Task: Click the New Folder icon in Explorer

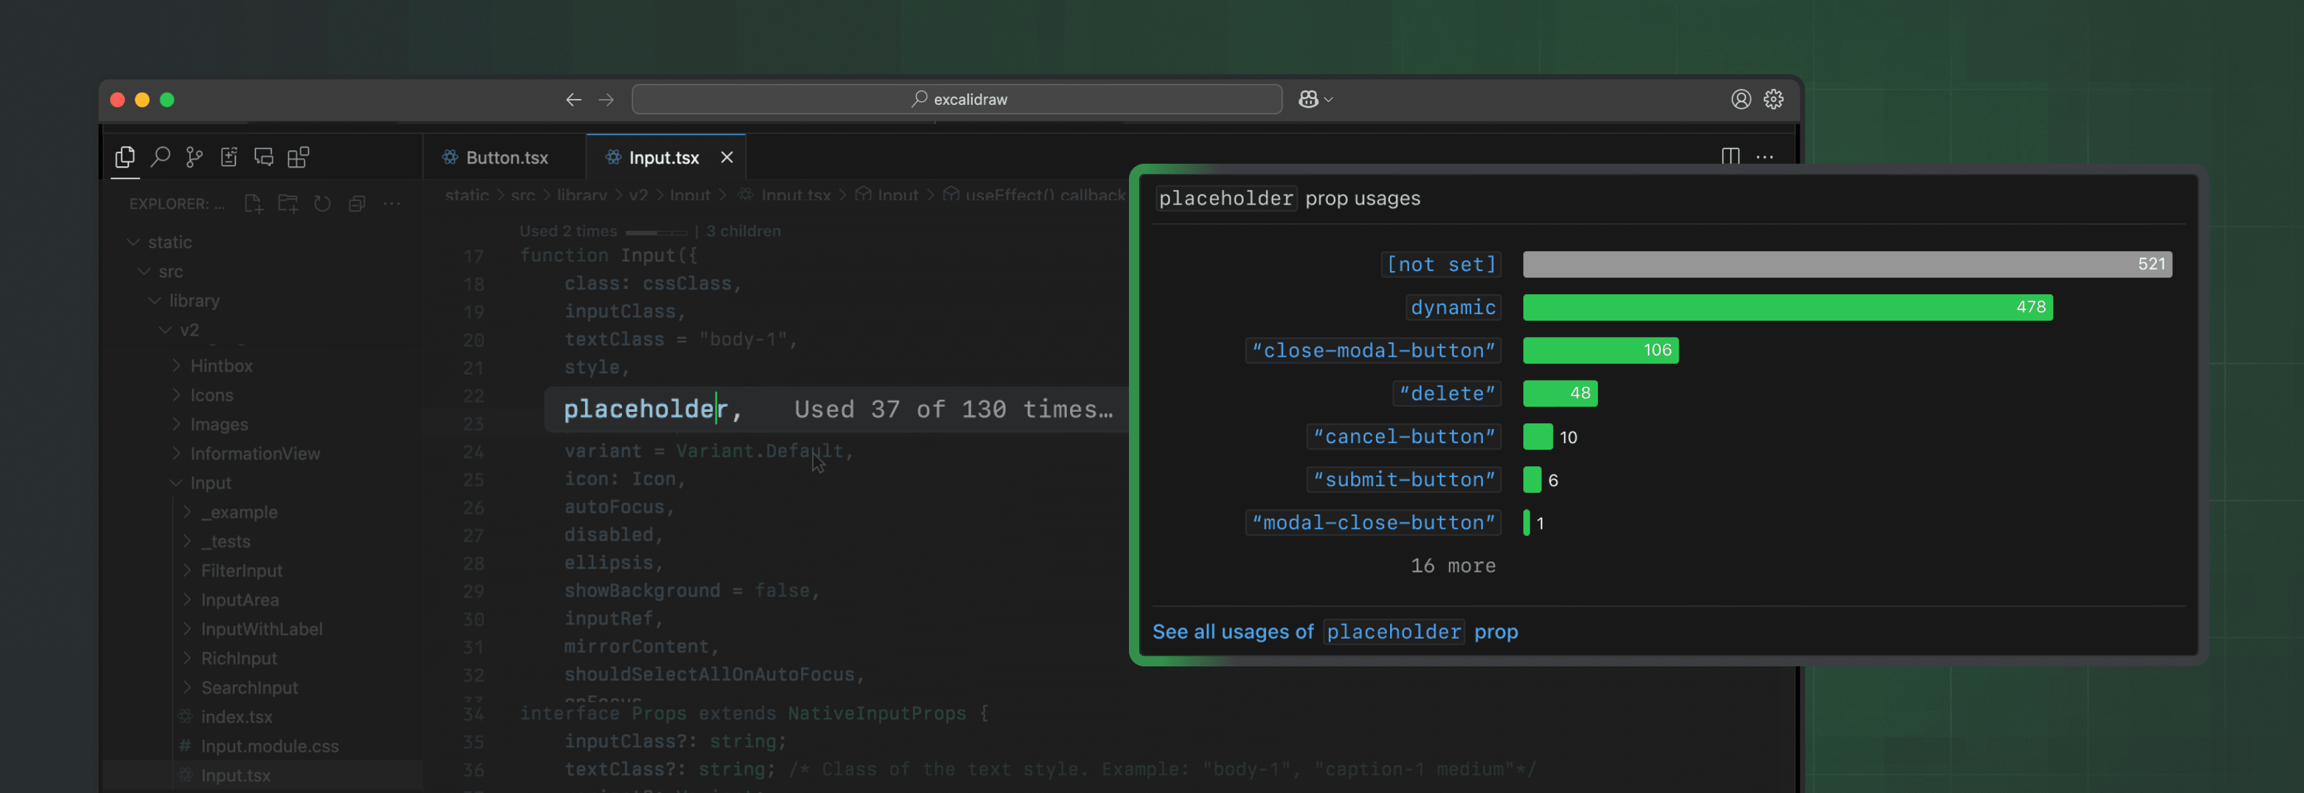Action: click(288, 204)
